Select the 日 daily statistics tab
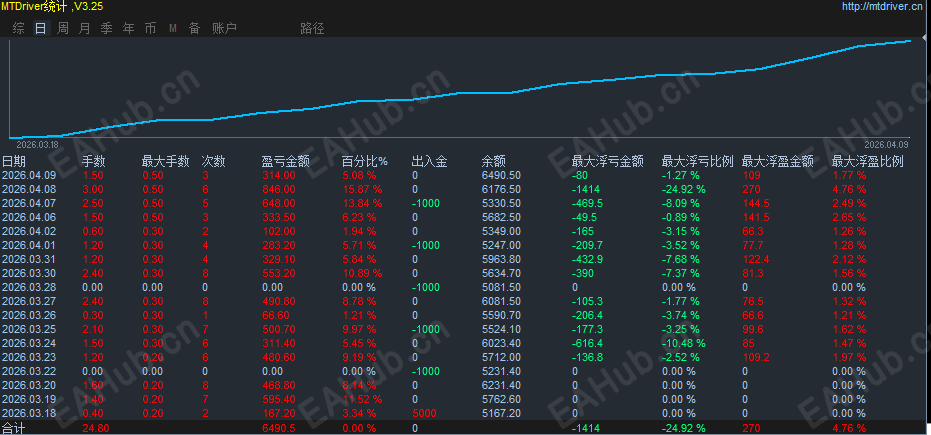Screen dimensions: 931x435 click(40, 28)
